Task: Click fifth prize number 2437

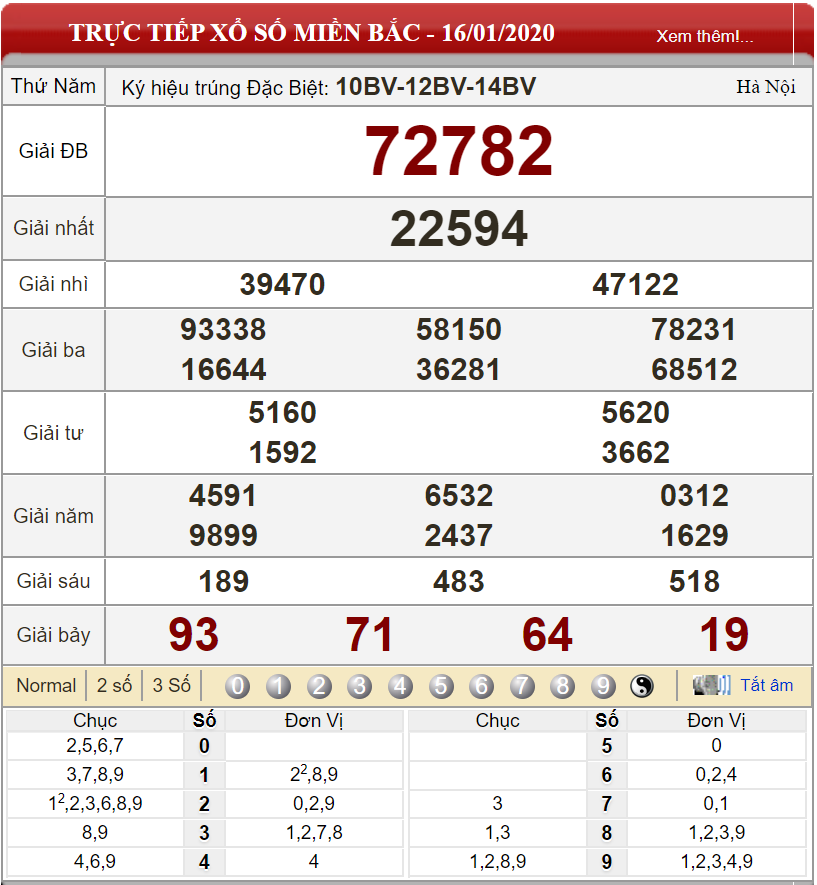Action: click(x=459, y=535)
